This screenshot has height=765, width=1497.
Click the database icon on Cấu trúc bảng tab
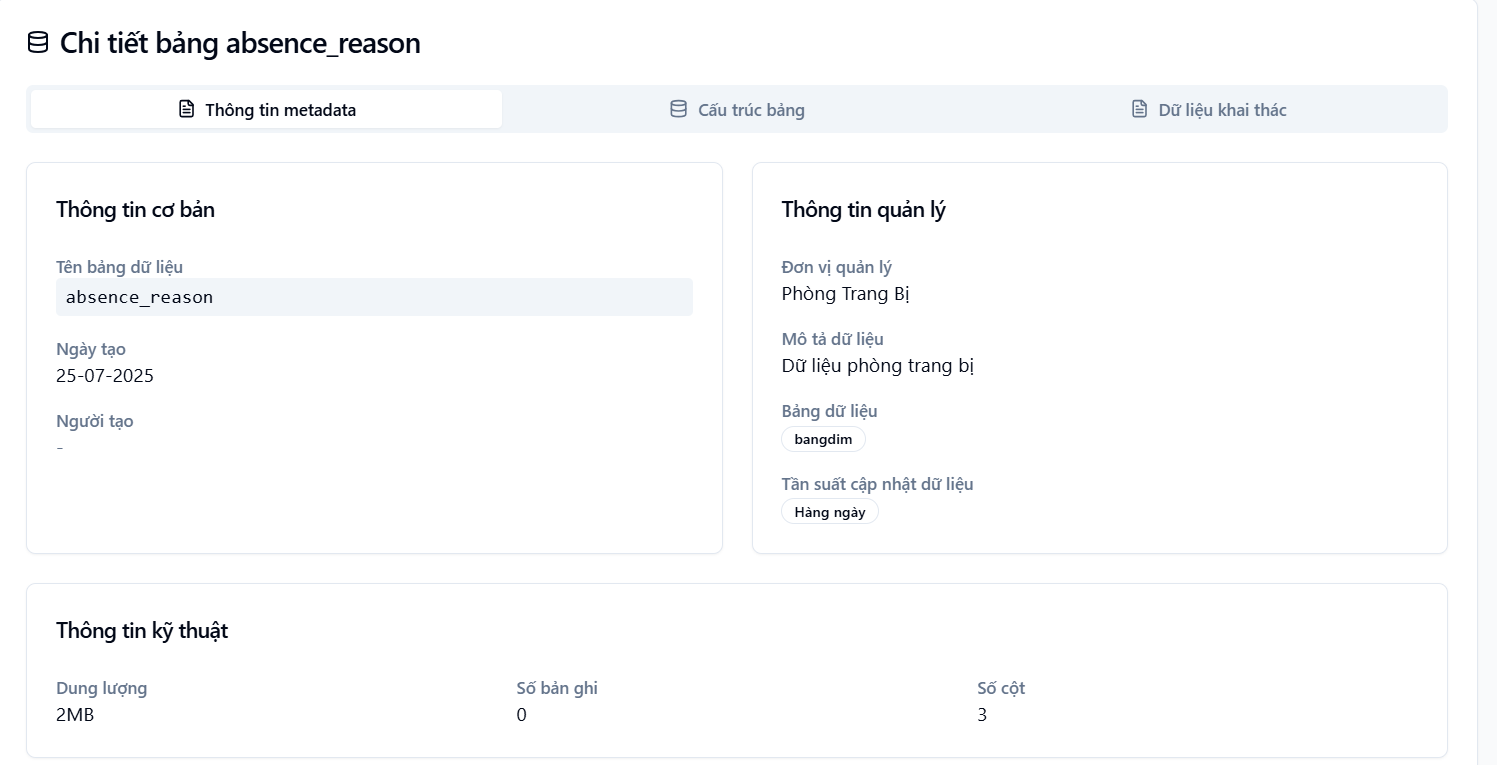pyautogui.click(x=678, y=109)
